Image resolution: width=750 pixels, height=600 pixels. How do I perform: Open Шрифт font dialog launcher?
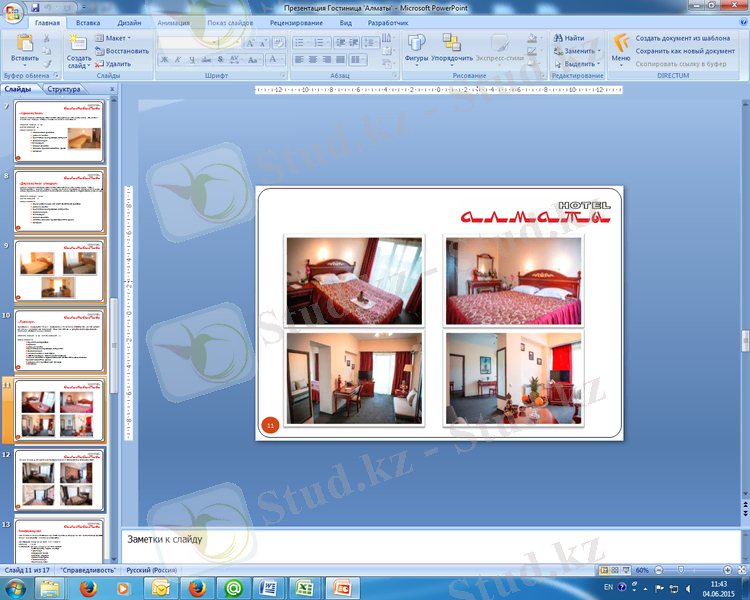pos(283,75)
